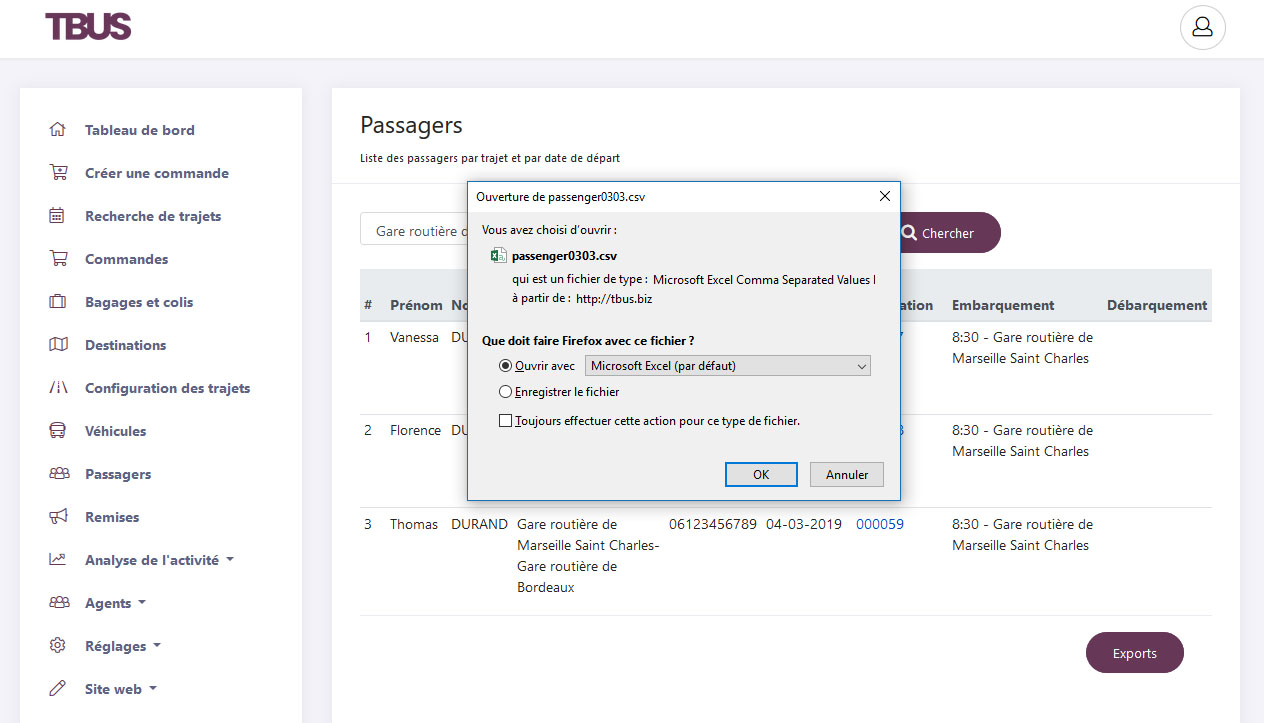Select the Ouvrir avec radio button
This screenshot has height=723, width=1264.
click(506, 366)
